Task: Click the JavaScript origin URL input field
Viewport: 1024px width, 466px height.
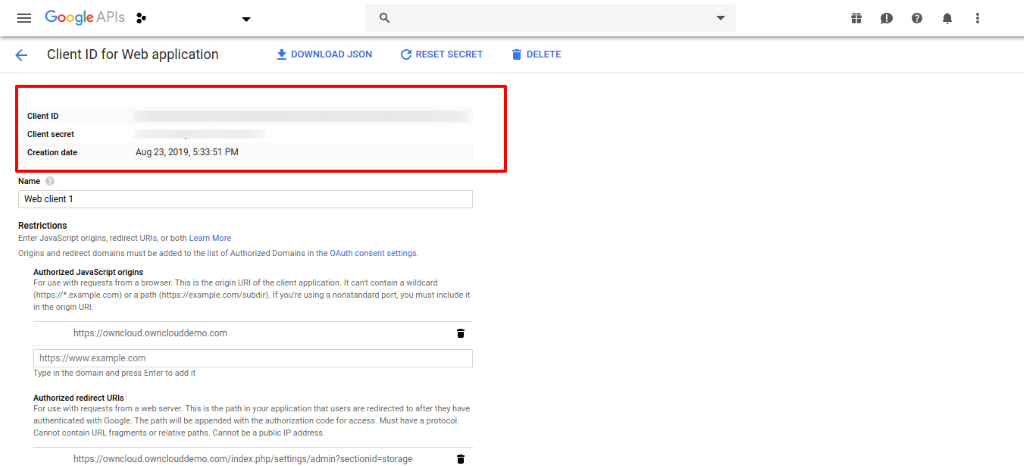Action: 252,358
